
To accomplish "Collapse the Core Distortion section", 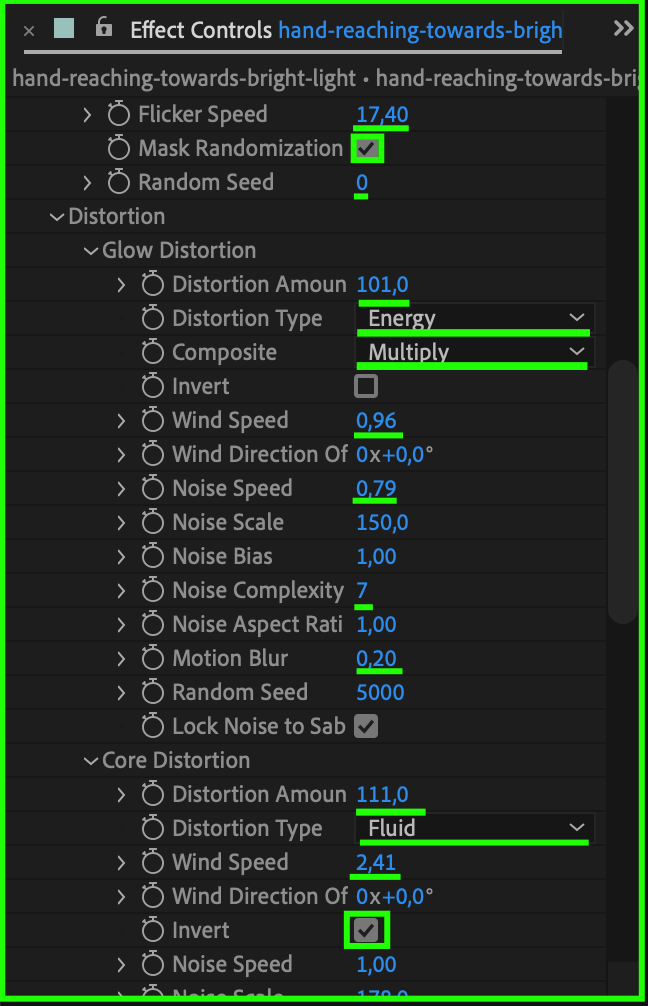I will [91, 761].
